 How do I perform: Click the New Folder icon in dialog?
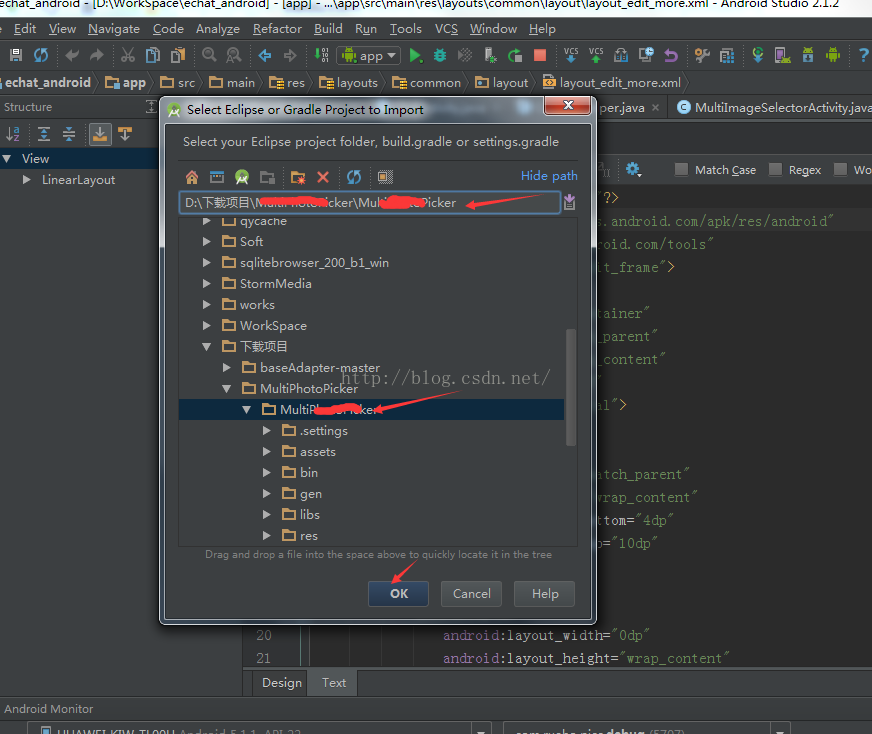click(x=298, y=177)
